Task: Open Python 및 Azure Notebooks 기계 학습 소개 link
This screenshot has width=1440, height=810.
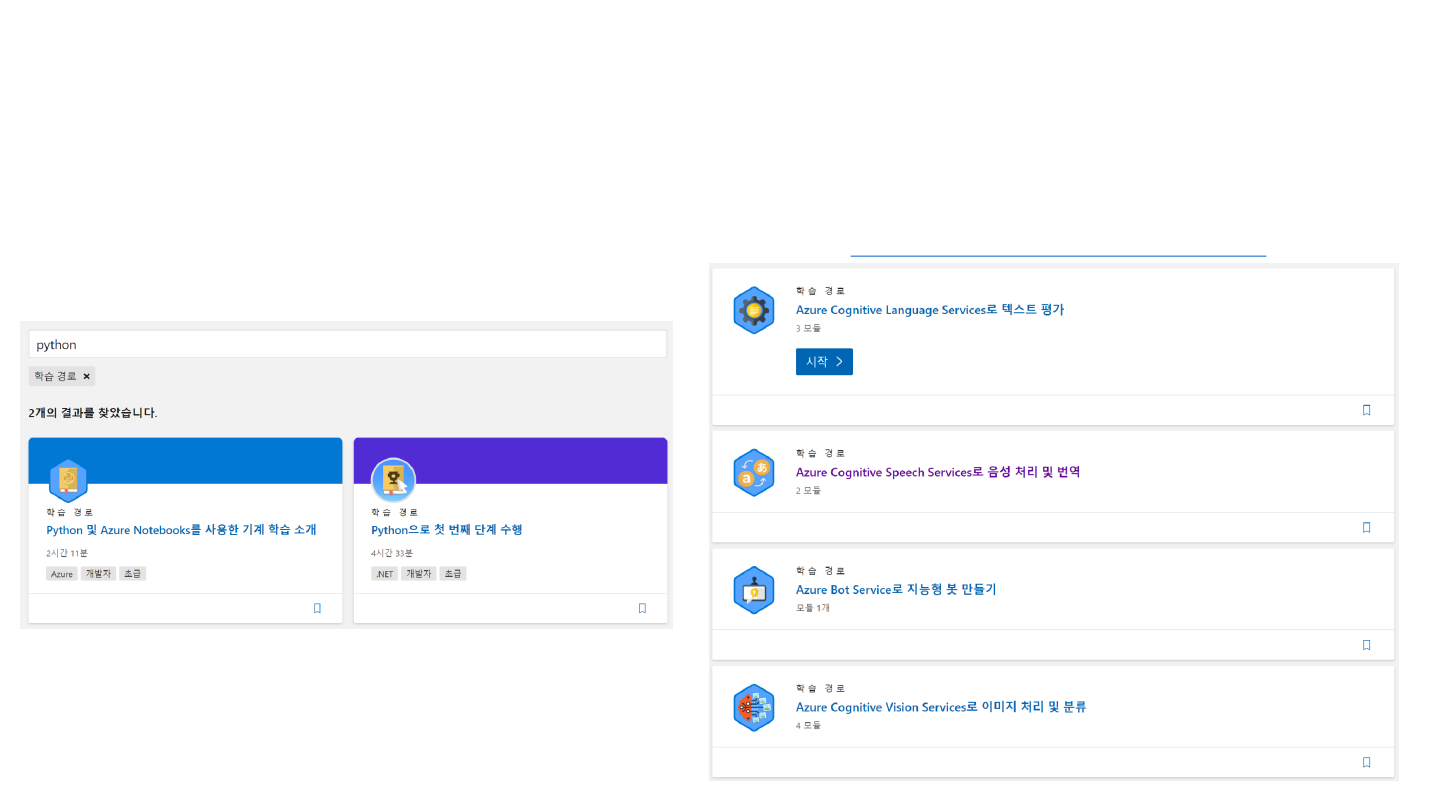Action: tap(181, 530)
